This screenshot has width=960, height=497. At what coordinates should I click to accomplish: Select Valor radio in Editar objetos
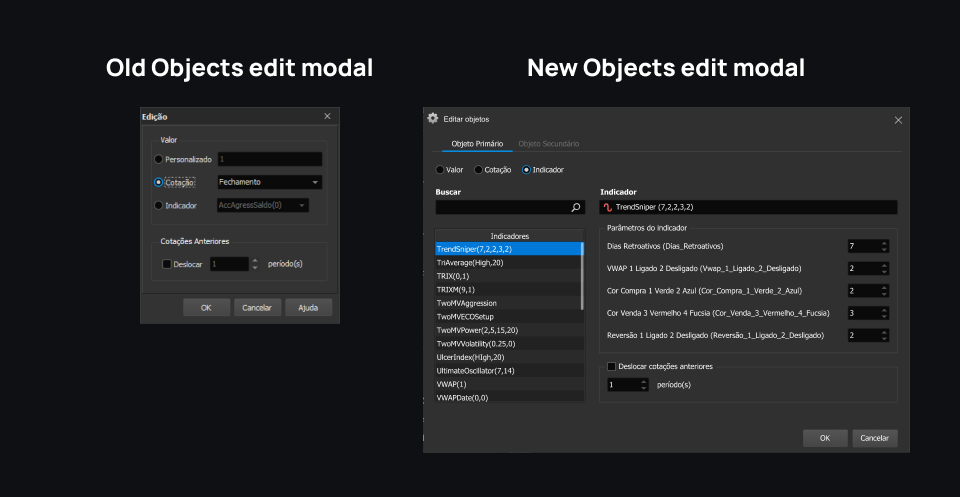440,170
